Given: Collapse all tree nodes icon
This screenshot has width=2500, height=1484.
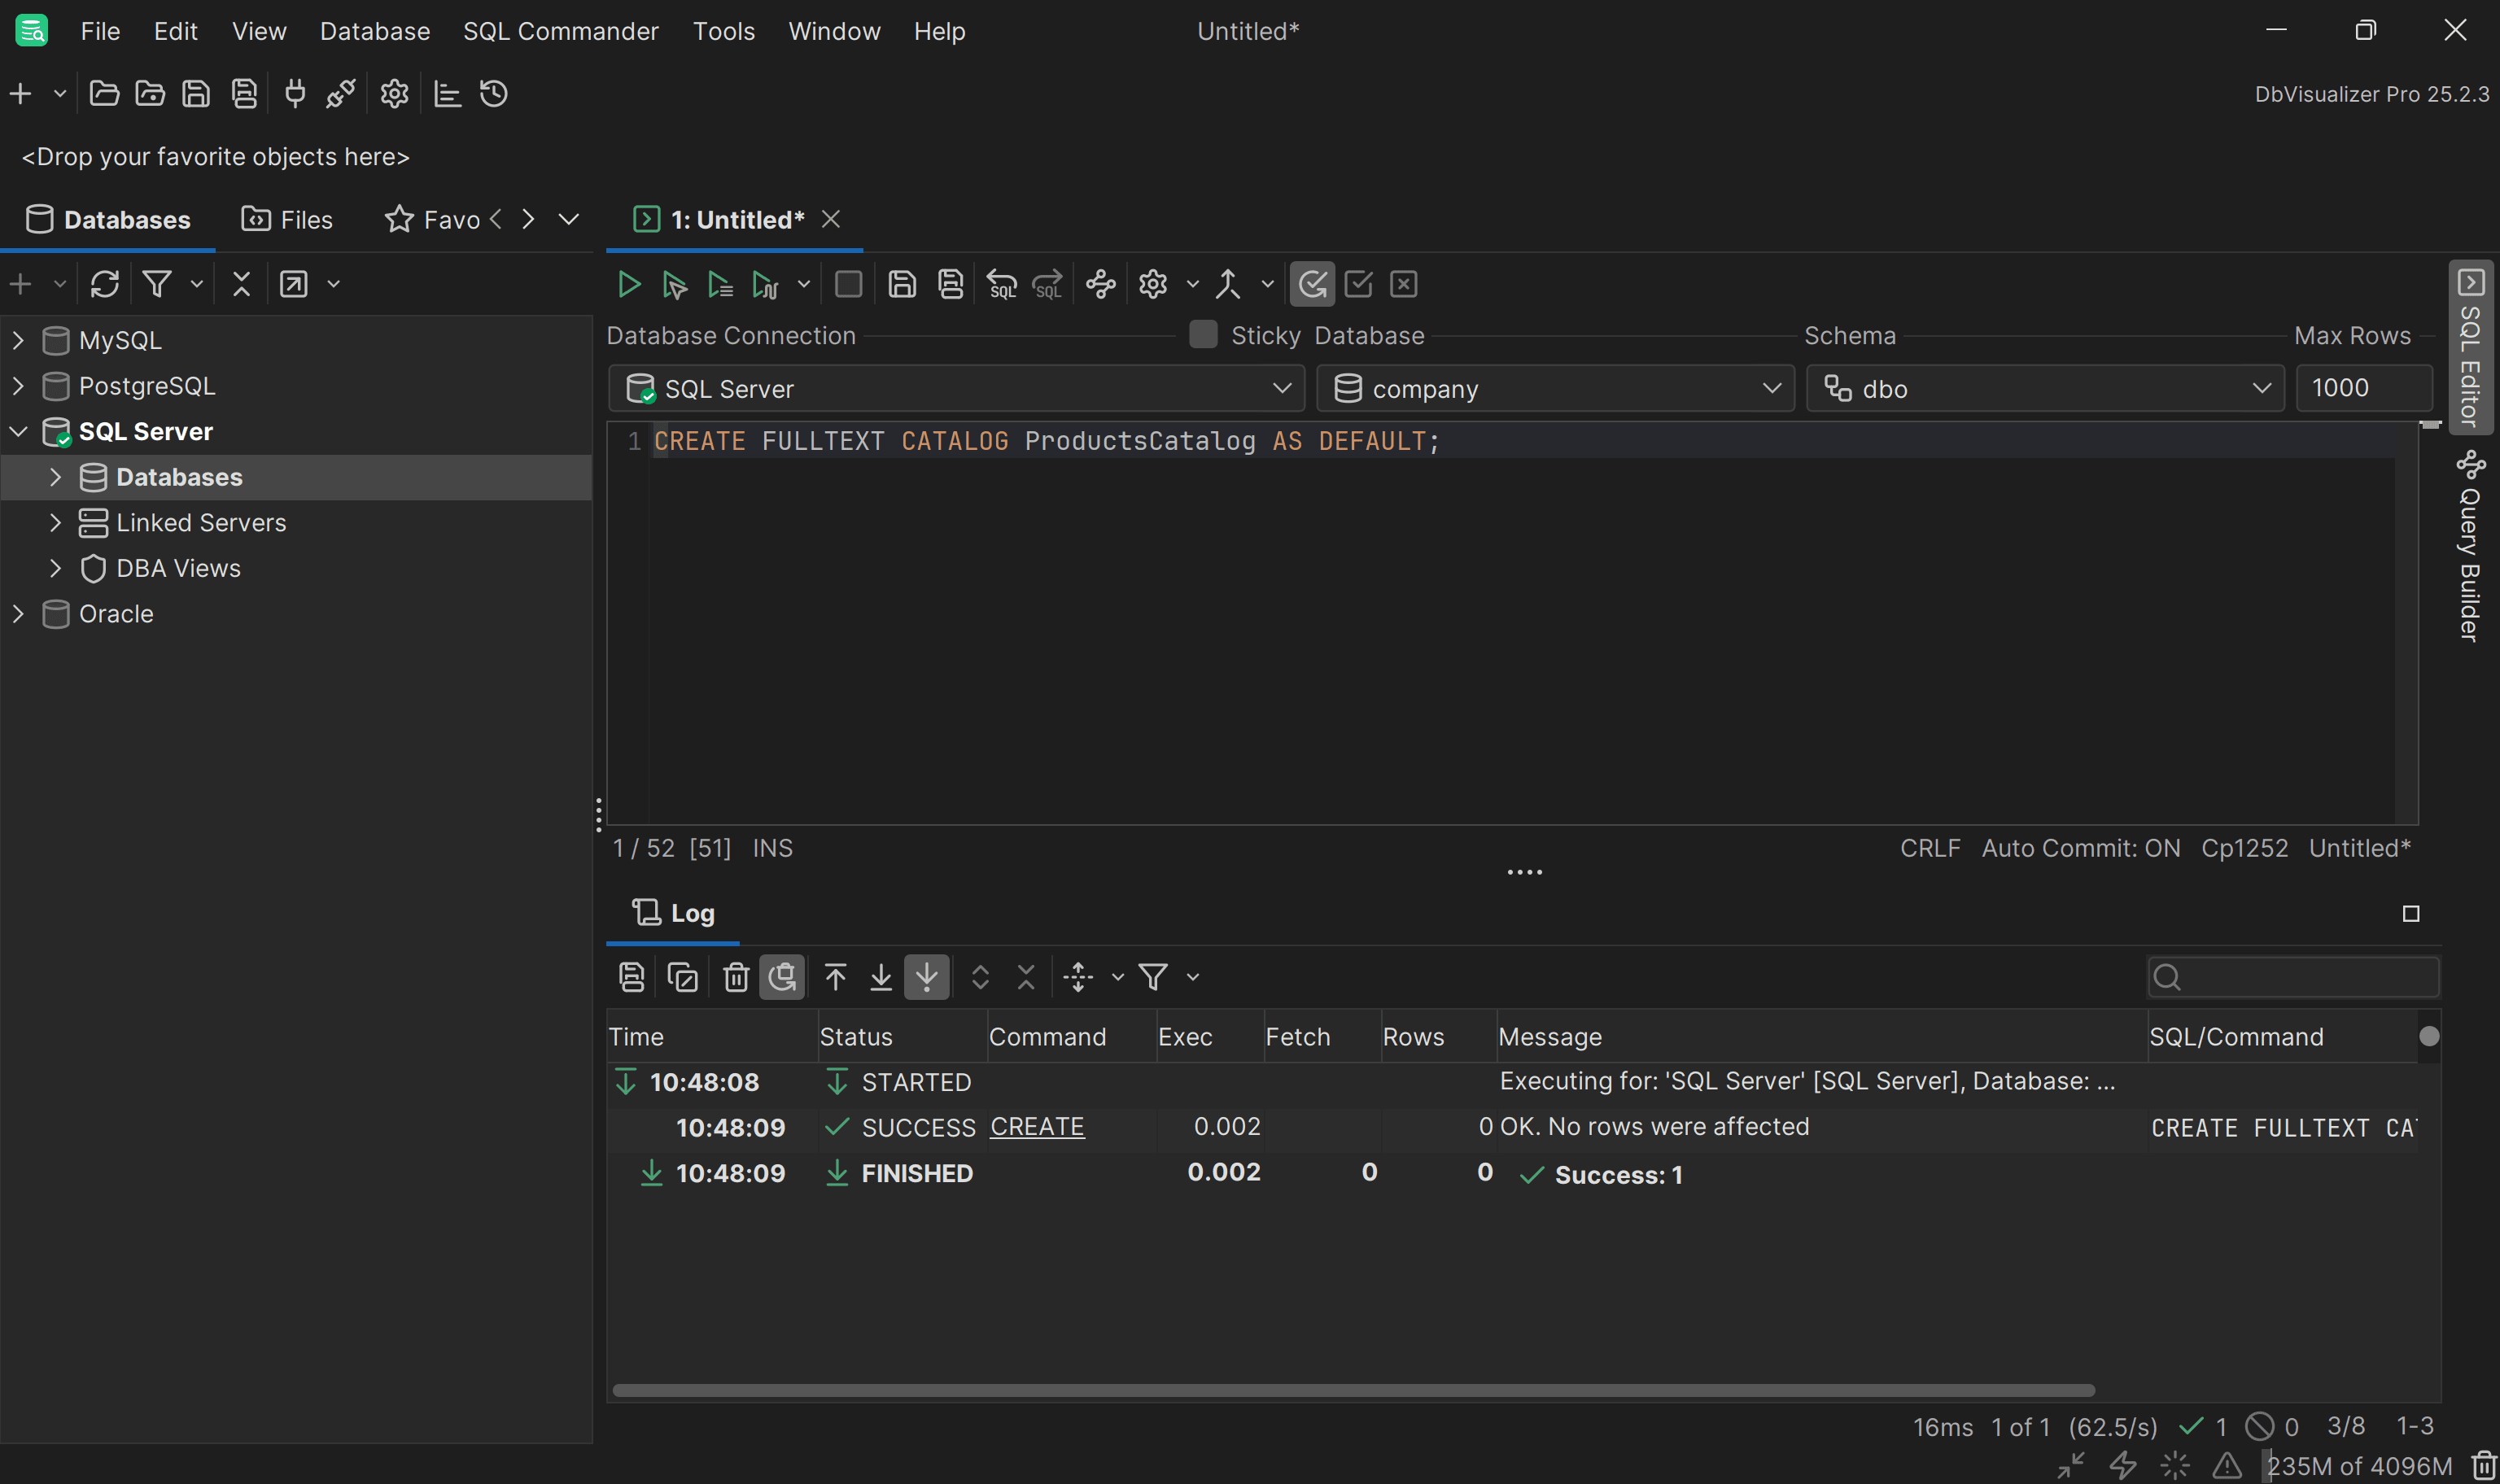Looking at the screenshot, I should (241, 284).
